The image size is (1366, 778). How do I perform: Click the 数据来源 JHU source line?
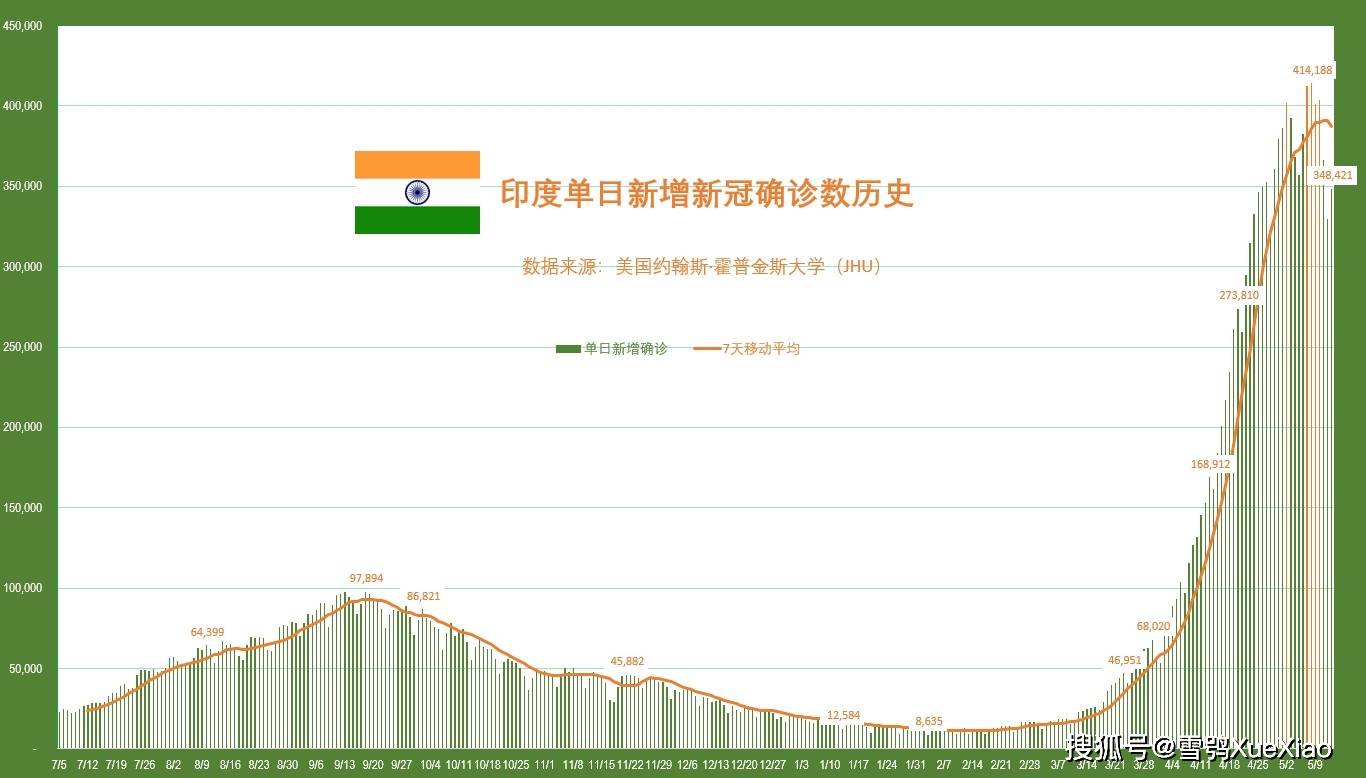tap(702, 267)
